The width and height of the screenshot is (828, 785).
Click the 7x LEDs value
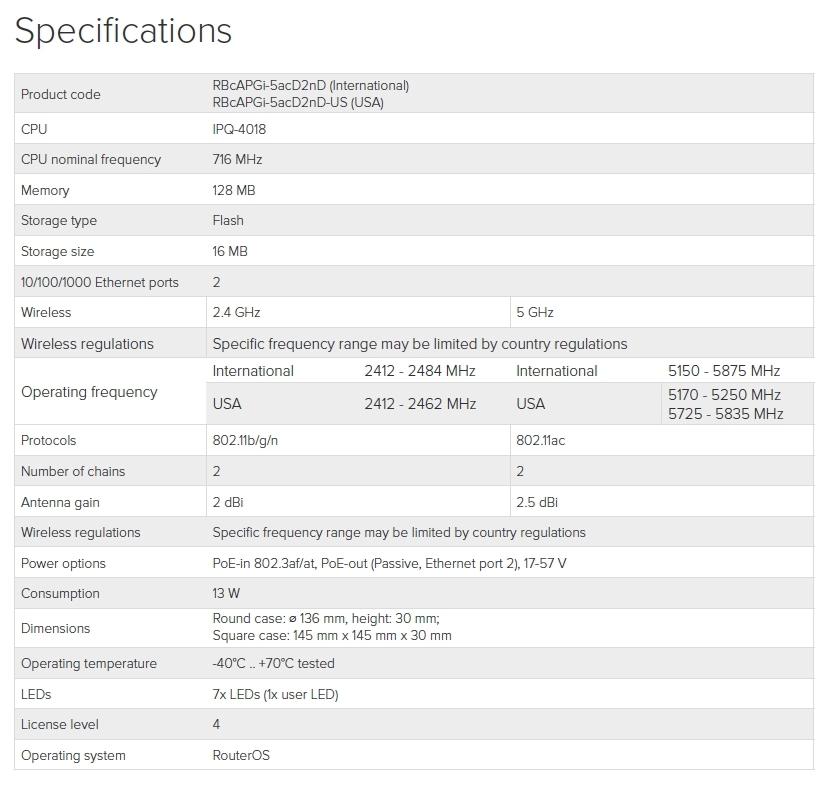pos(275,694)
